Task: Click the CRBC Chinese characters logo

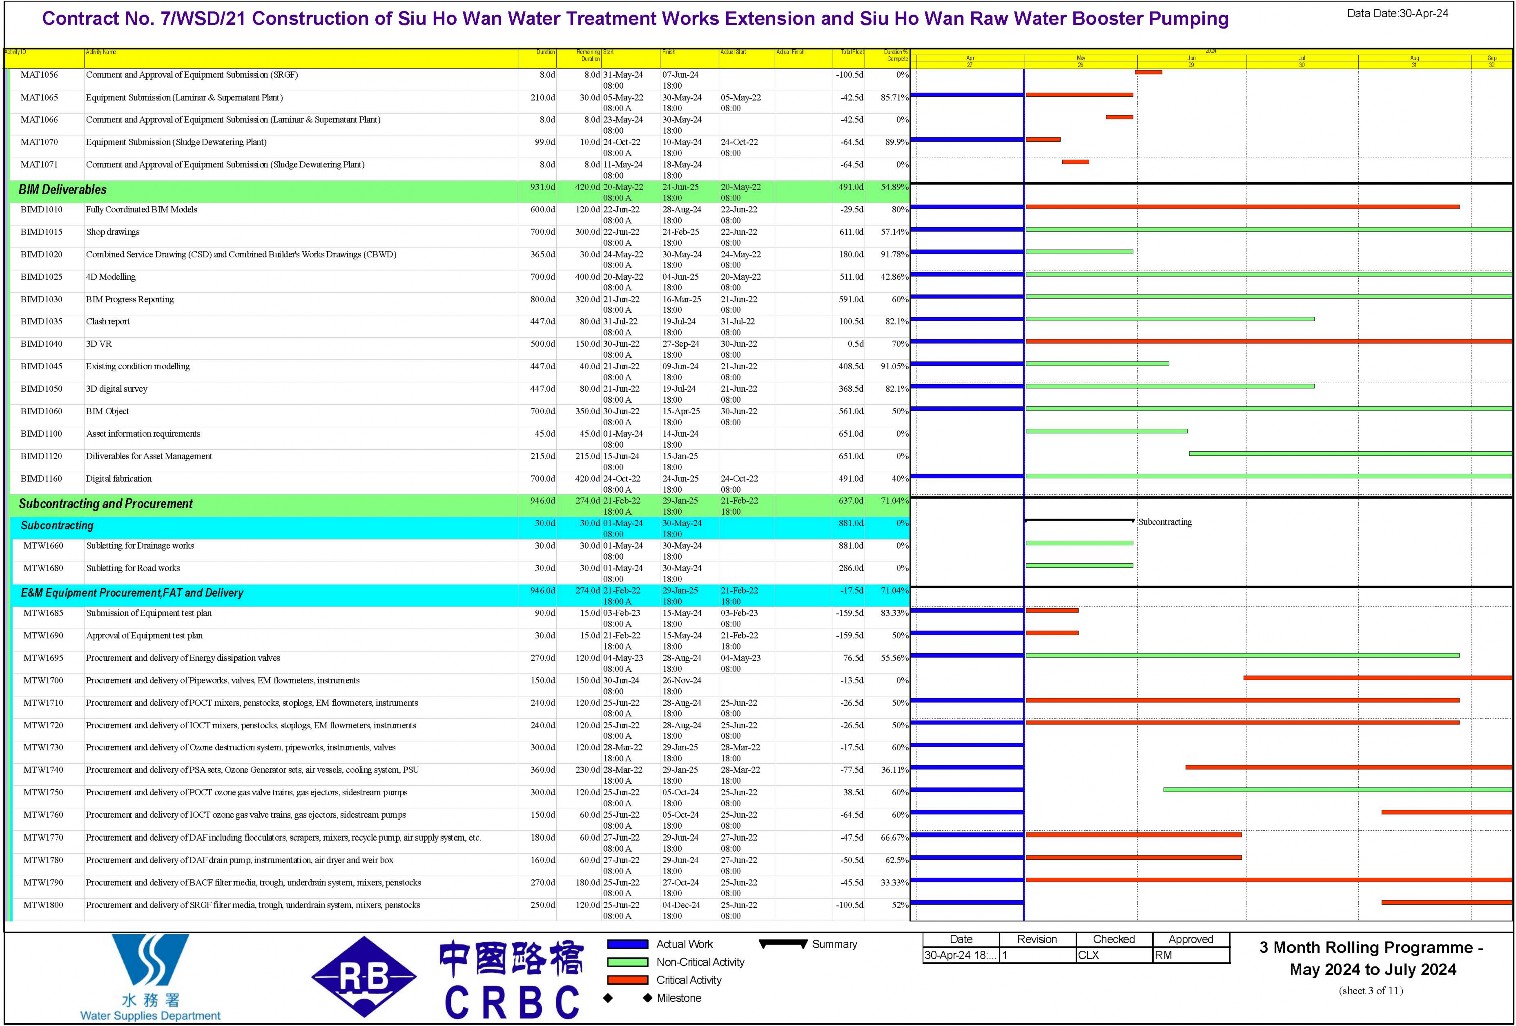Action: [x=511, y=958]
